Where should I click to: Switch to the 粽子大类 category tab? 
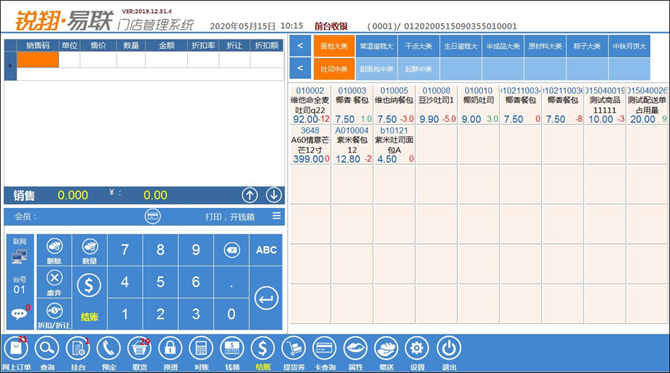[x=587, y=46]
